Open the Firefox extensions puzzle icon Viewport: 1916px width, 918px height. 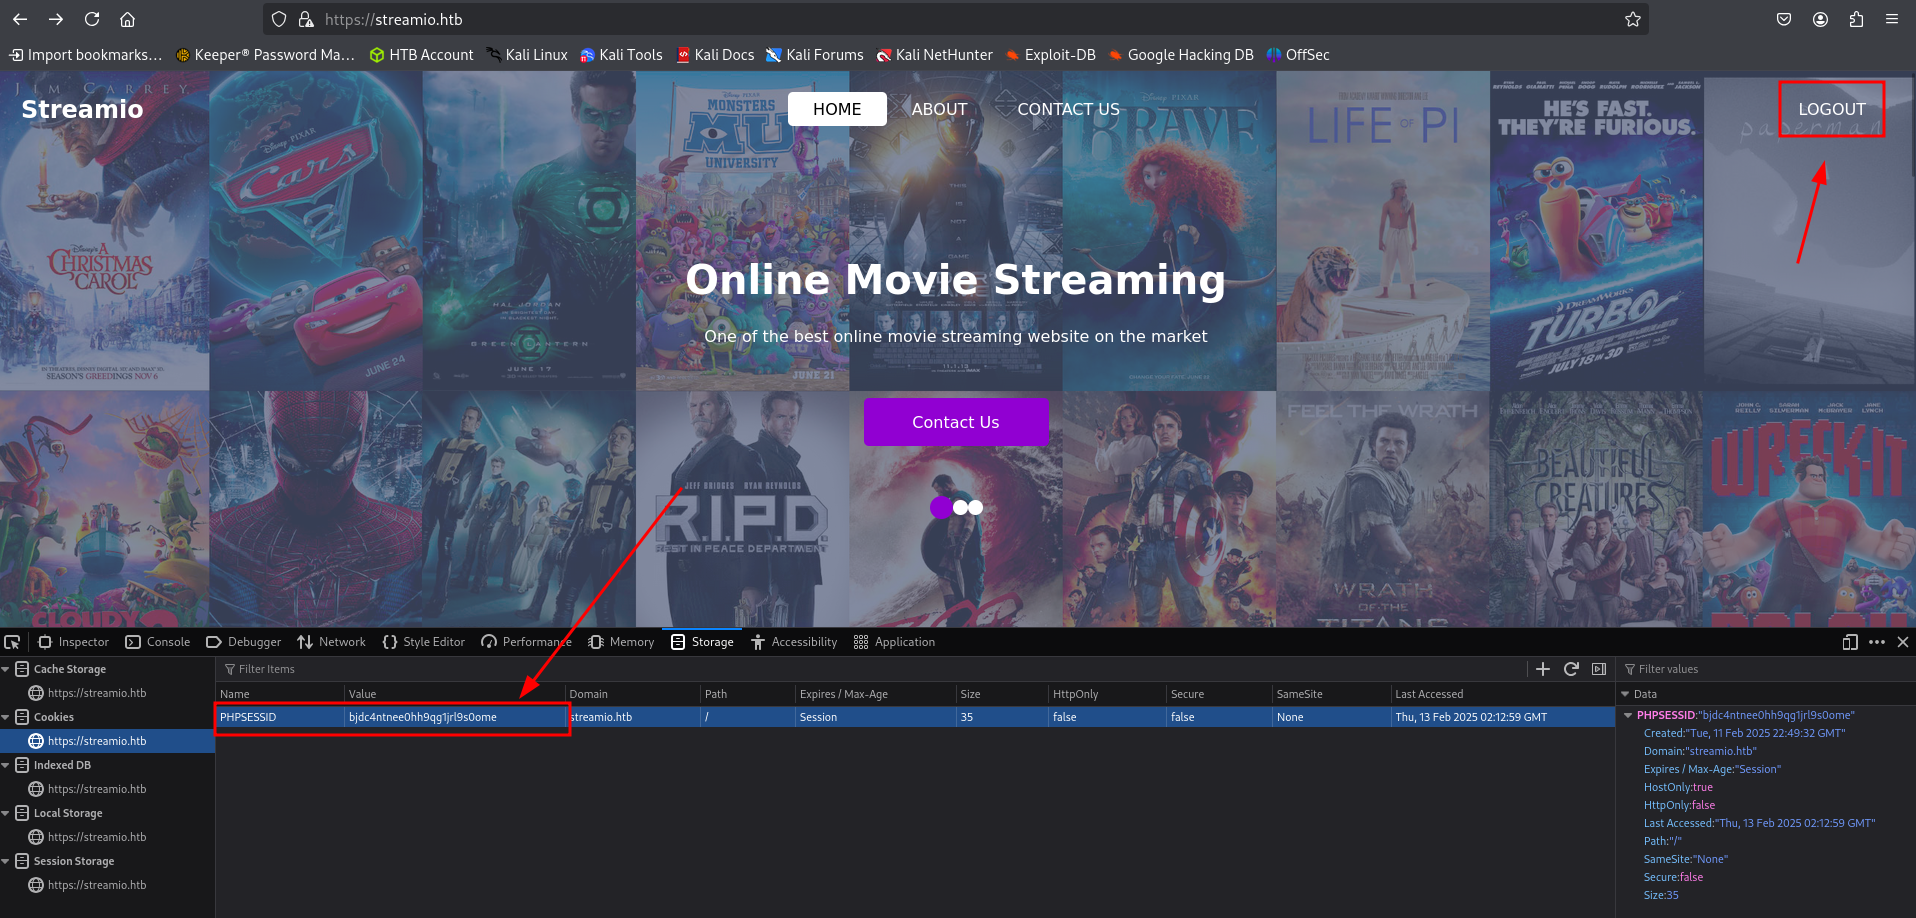pyautogui.click(x=1856, y=19)
